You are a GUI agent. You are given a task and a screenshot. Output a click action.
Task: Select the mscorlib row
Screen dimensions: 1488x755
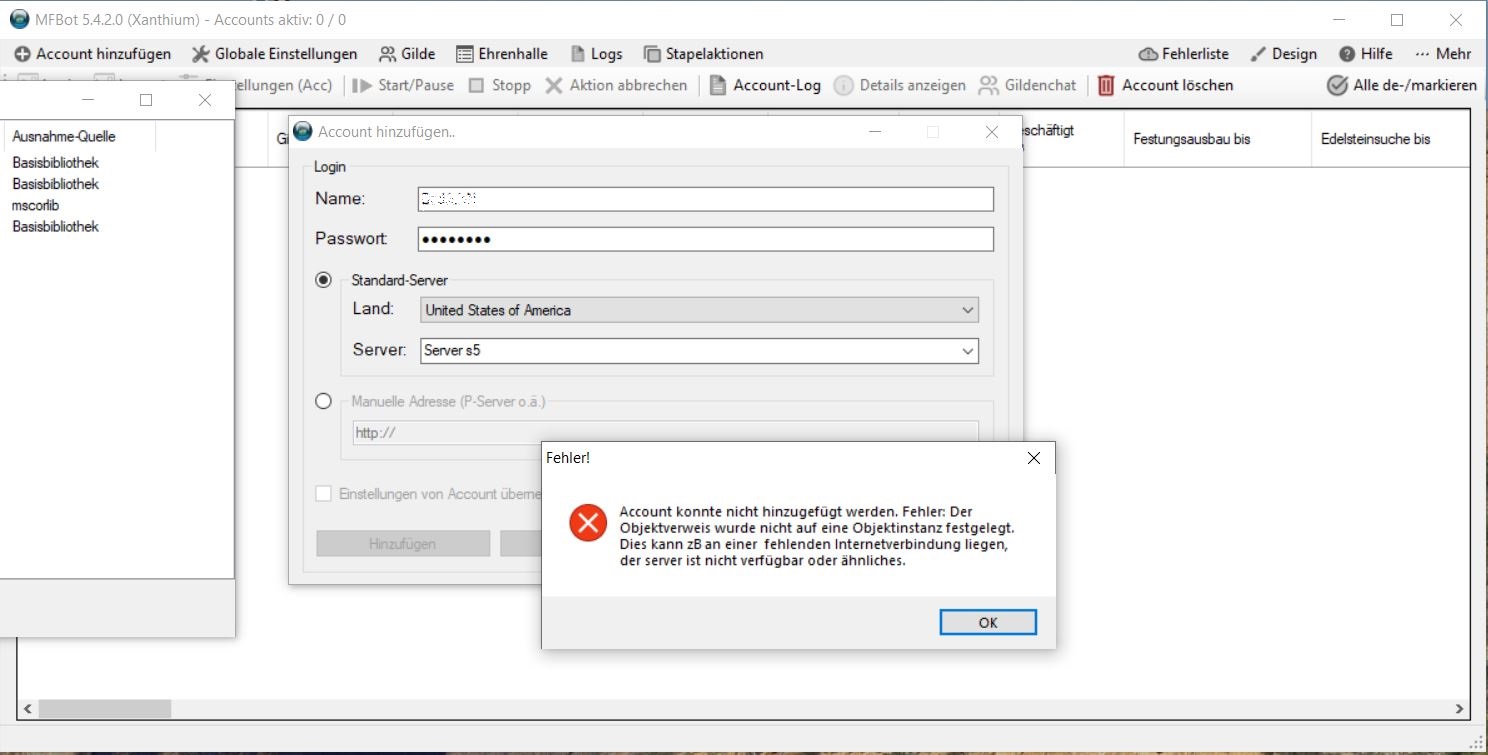click(x=36, y=205)
